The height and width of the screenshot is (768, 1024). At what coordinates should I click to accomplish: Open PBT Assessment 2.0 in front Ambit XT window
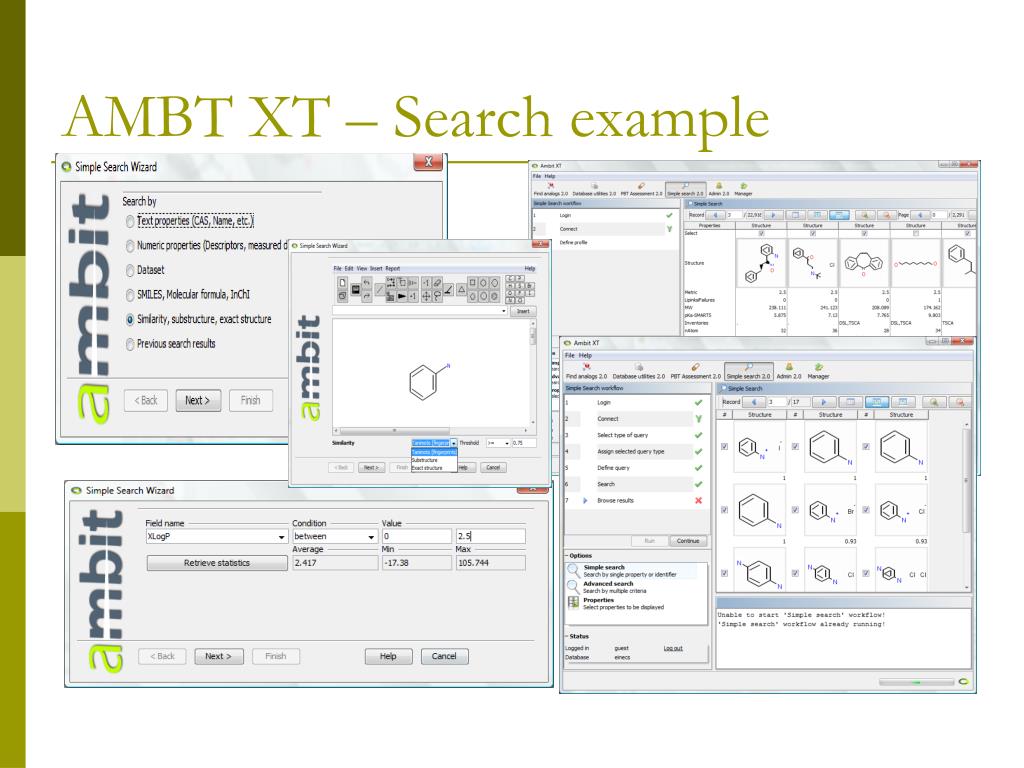[x=696, y=372]
